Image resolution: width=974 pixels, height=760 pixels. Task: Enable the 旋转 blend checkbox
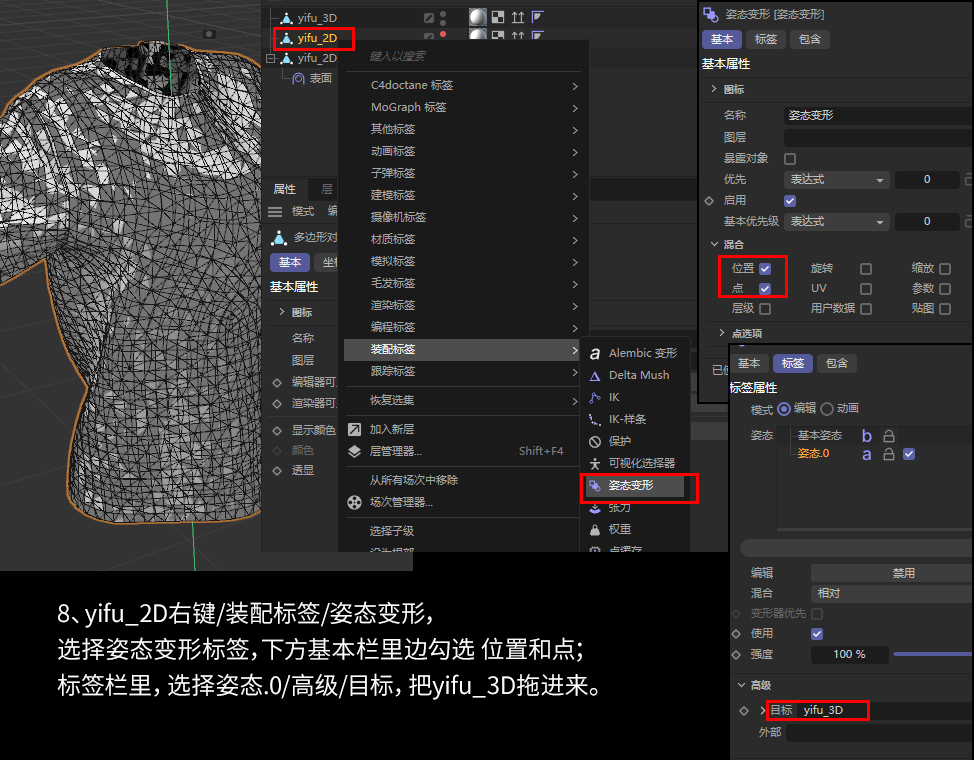coord(864,267)
